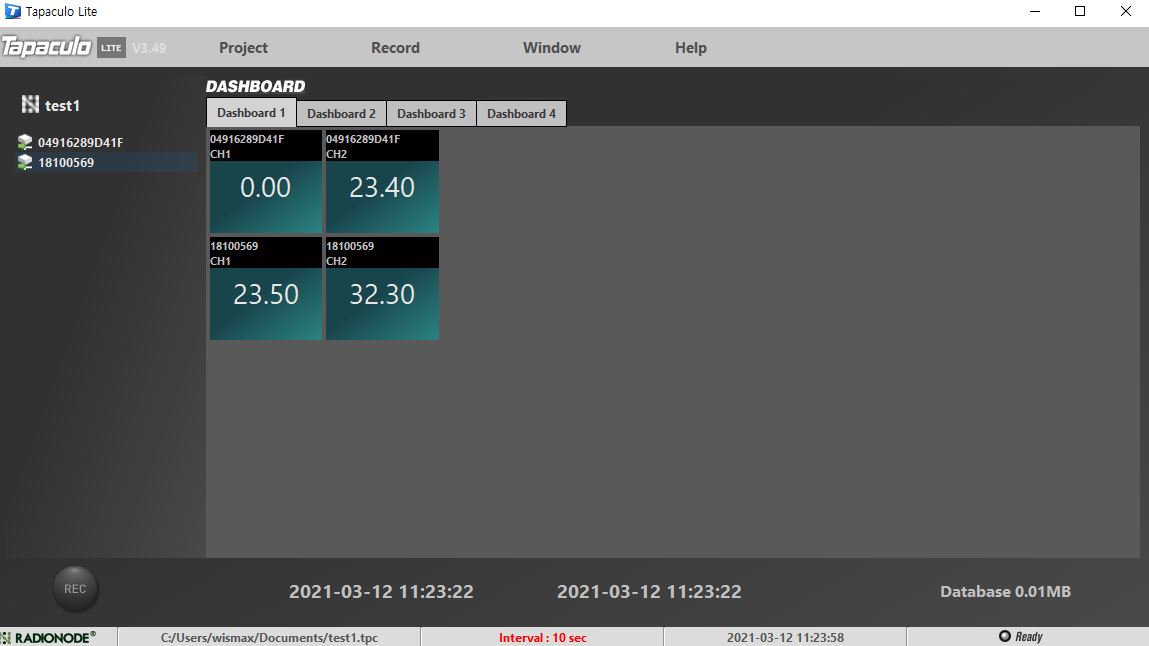Click the left 2021-03-12 11:23:22 timestamp
Image resolution: width=1149 pixels, height=646 pixels.
click(x=381, y=591)
